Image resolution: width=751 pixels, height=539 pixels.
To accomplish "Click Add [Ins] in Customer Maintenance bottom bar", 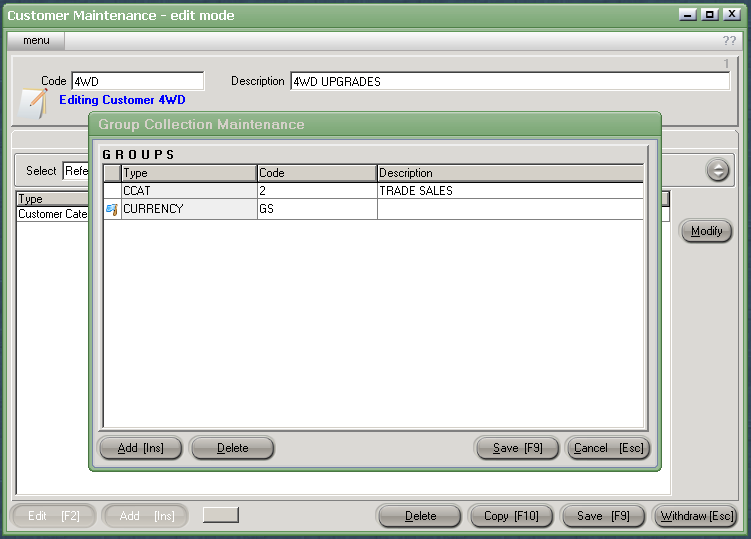I will coord(146,516).
